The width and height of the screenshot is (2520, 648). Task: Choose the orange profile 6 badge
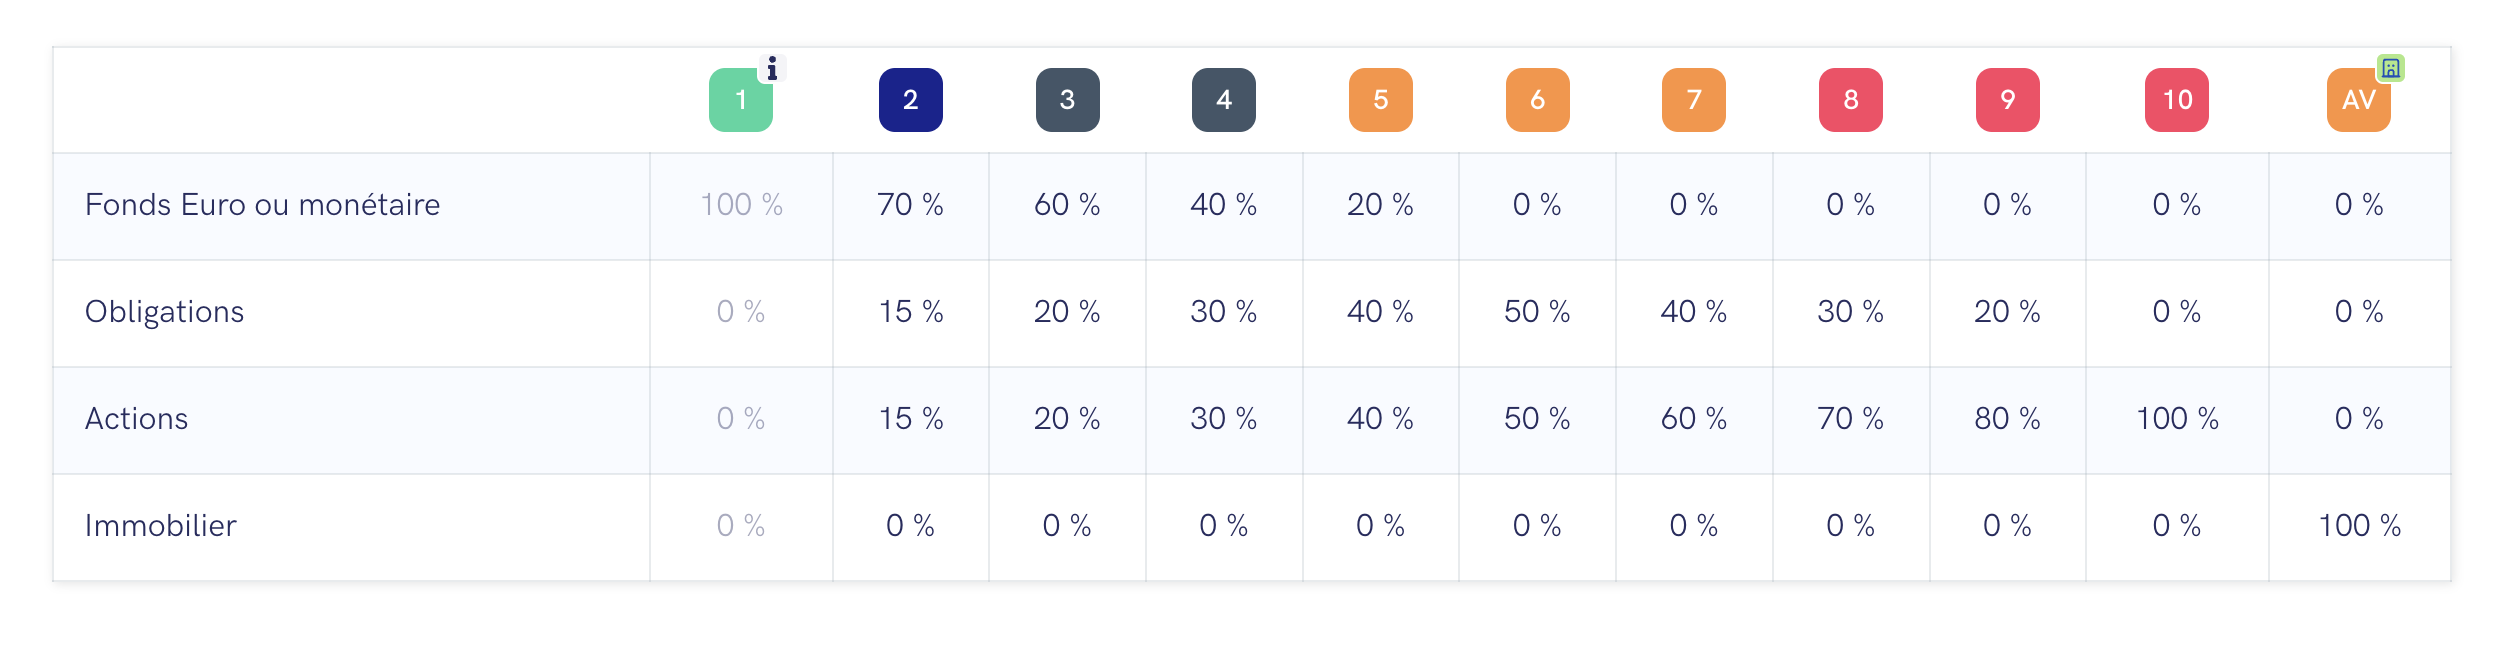(1537, 100)
